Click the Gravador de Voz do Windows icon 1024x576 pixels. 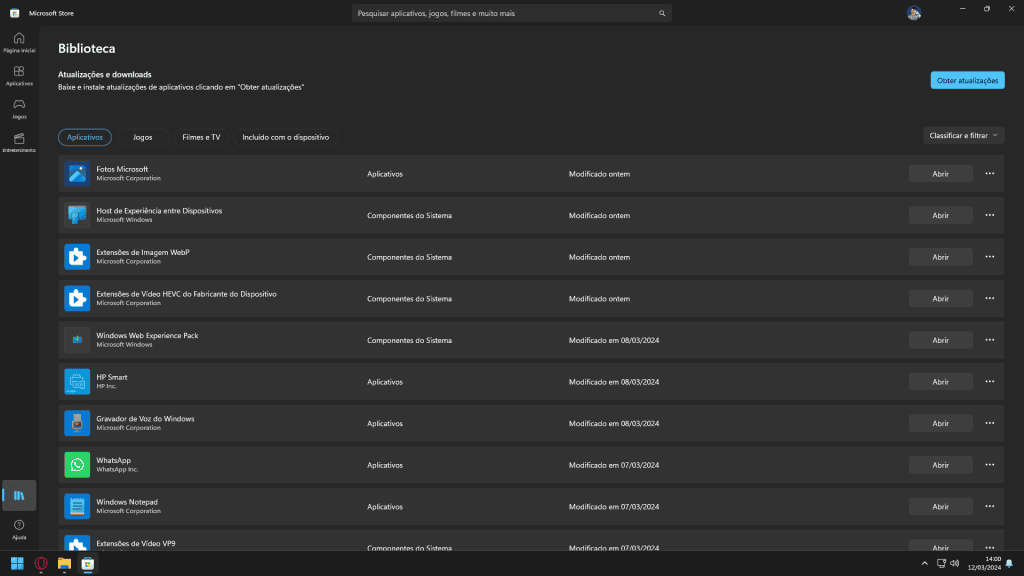[x=77, y=423]
